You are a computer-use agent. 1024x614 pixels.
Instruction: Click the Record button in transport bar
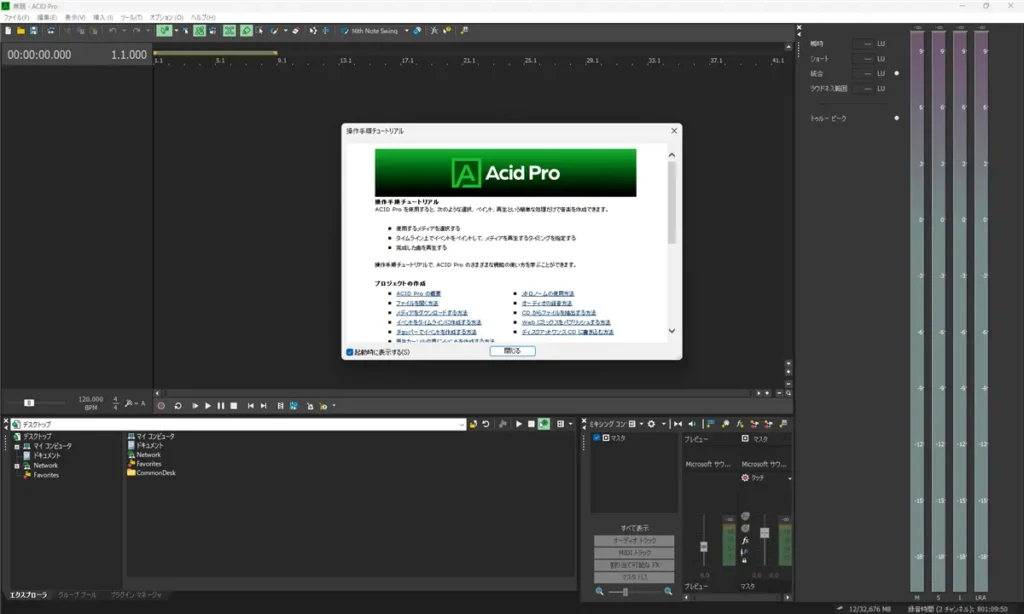coord(161,406)
